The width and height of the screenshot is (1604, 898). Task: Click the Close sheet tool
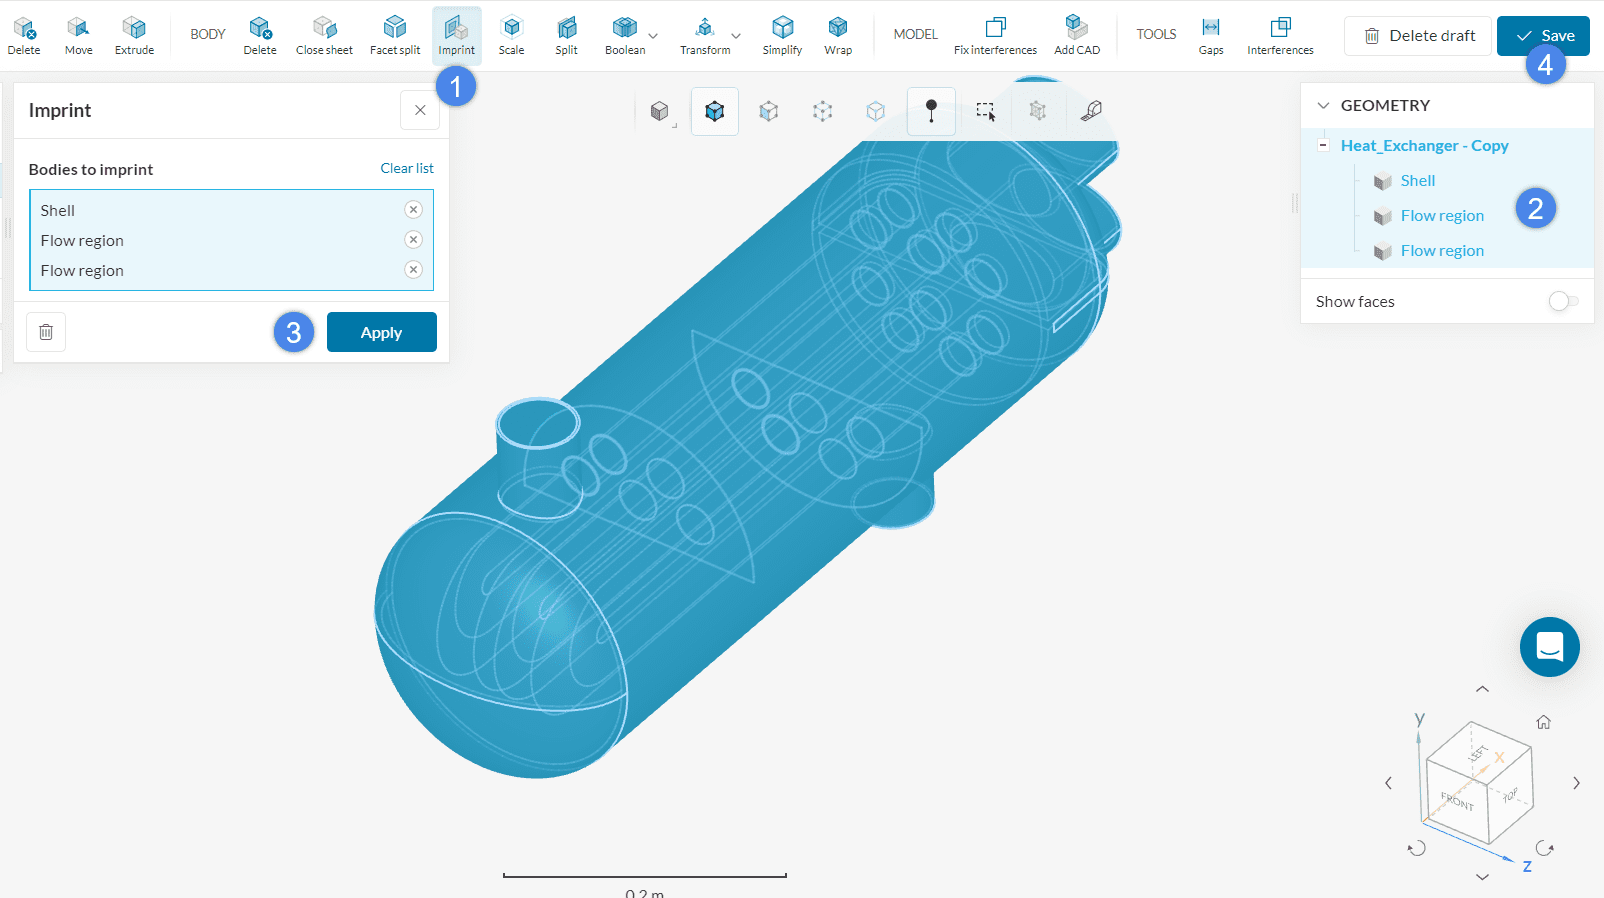click(x=324, y=35)
